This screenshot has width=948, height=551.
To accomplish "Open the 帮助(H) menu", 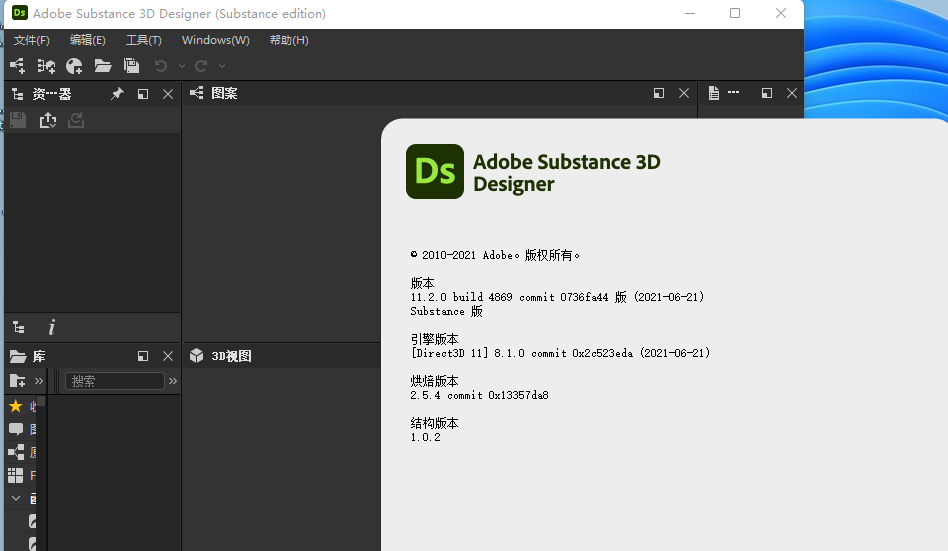I will [x=289, y=40].
